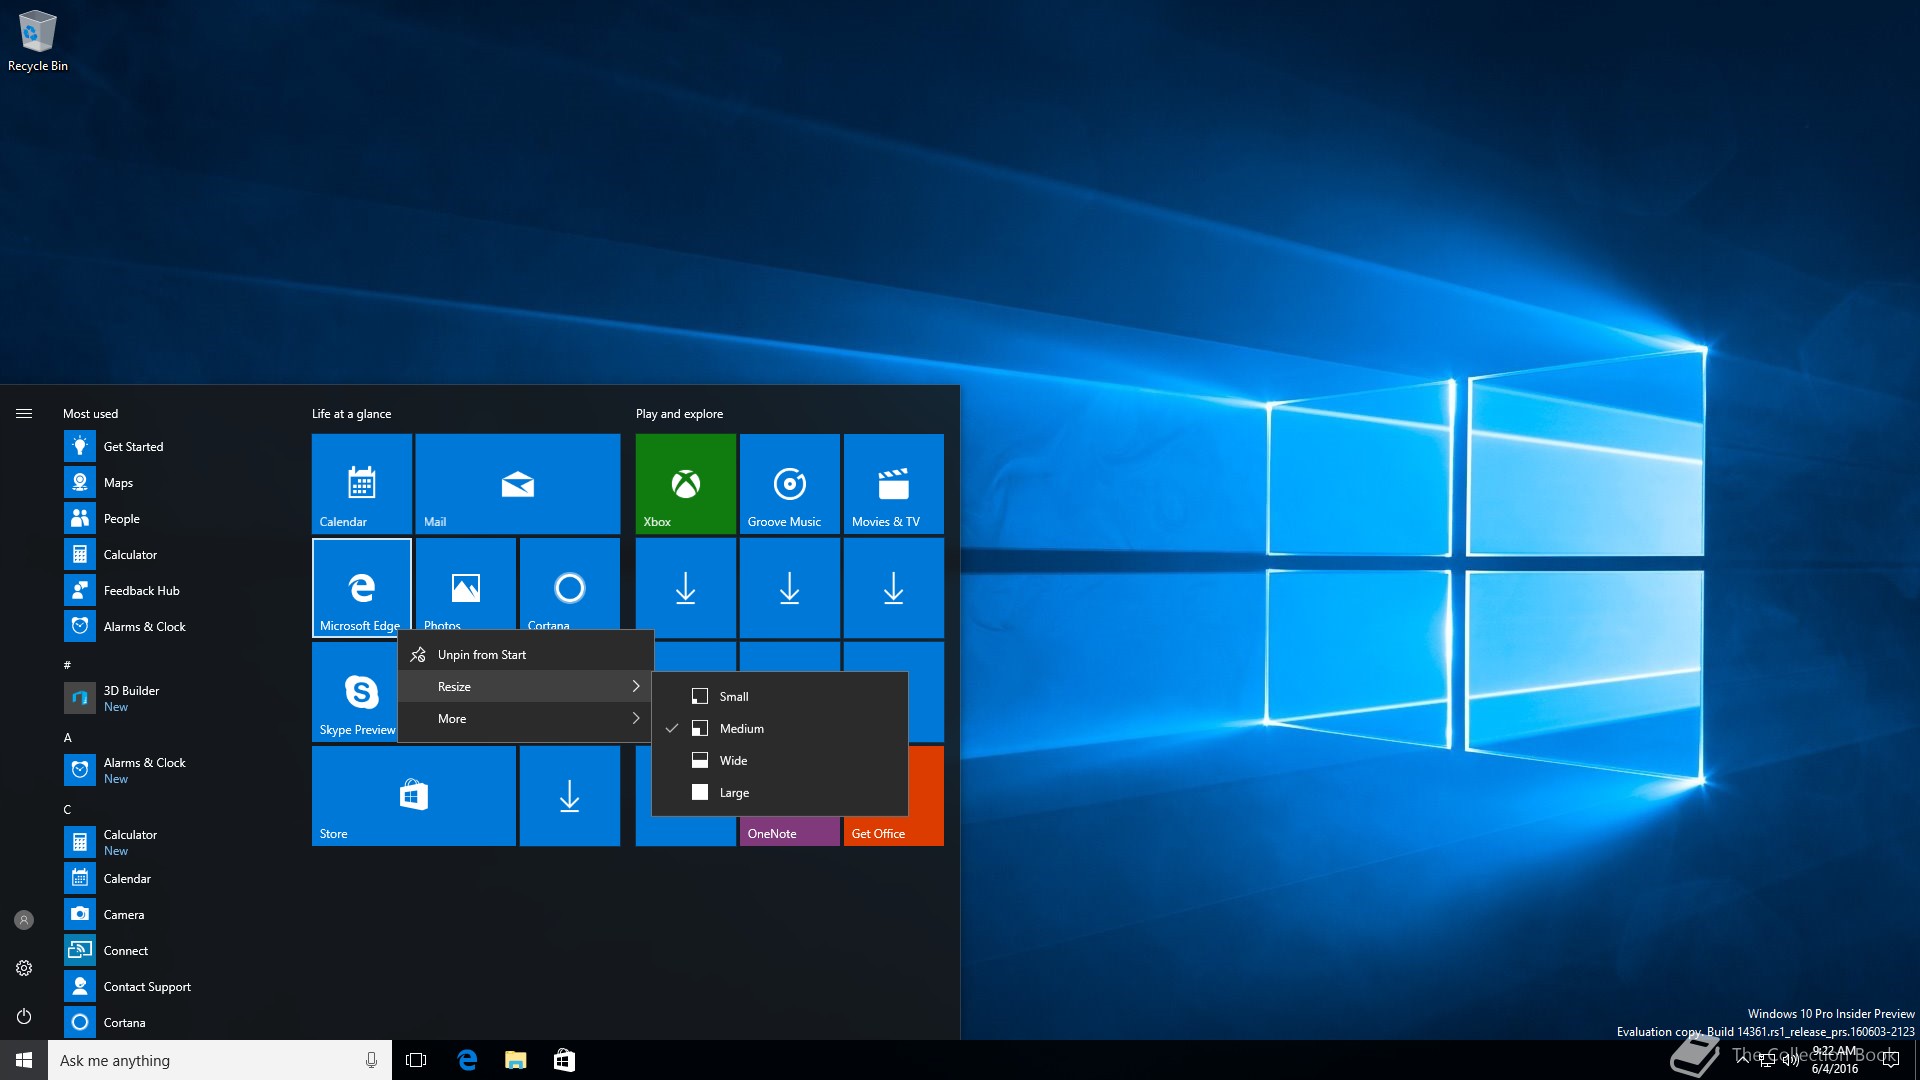This screenshot has height=1080, width=1920.
Task: Select Large tile size
Action: click(779, 792)
